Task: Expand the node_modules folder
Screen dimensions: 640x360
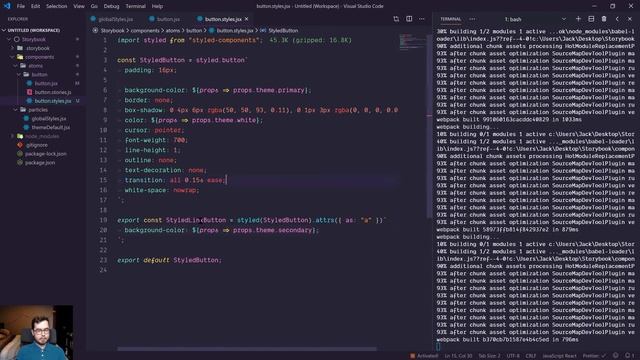Action: [x=42, y=136]
